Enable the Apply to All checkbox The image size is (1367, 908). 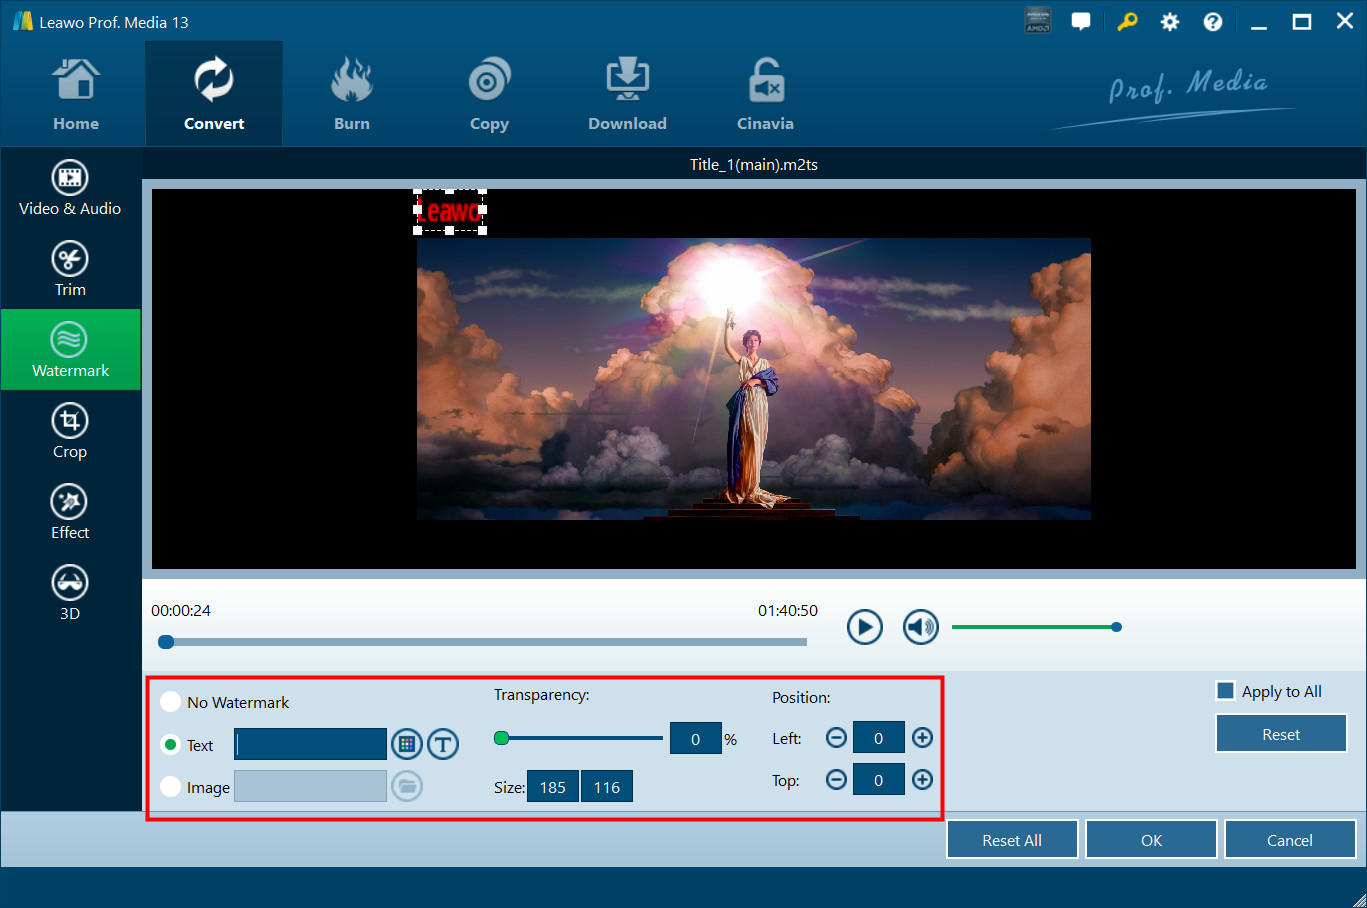click(x=1225, y=691)
